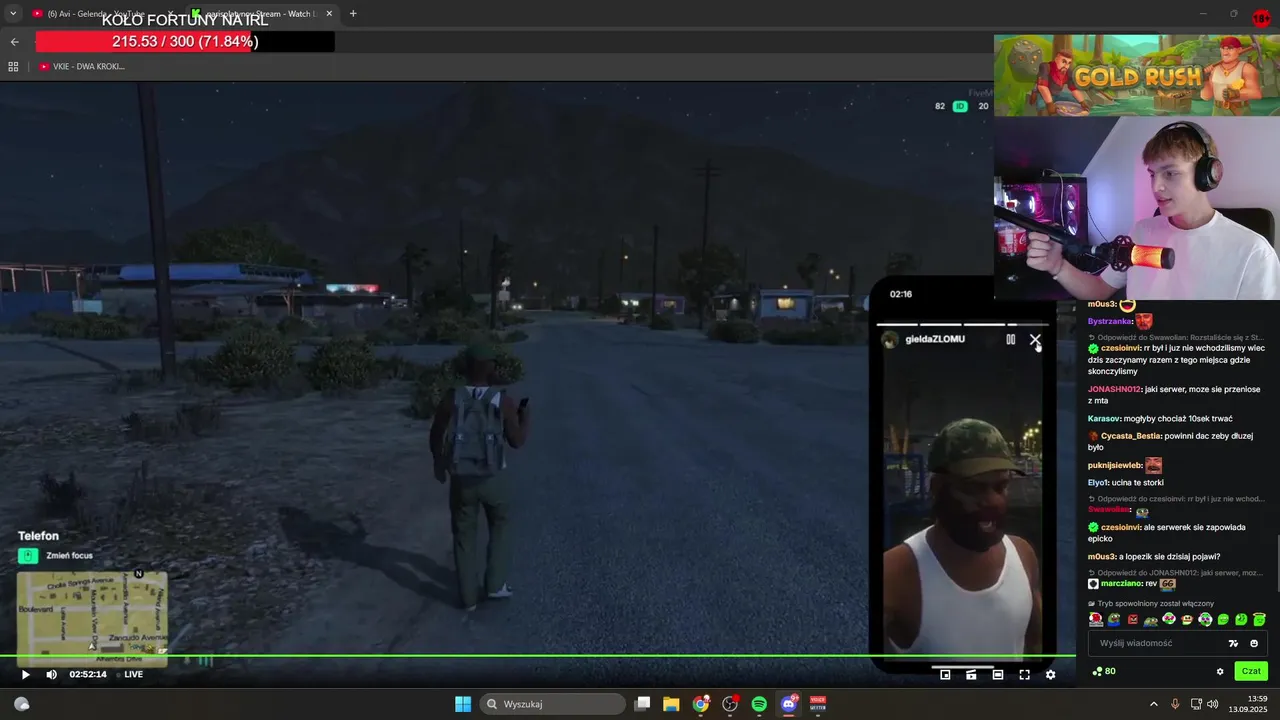
Task: Open Windows Start menu
Action: [463, 704]
